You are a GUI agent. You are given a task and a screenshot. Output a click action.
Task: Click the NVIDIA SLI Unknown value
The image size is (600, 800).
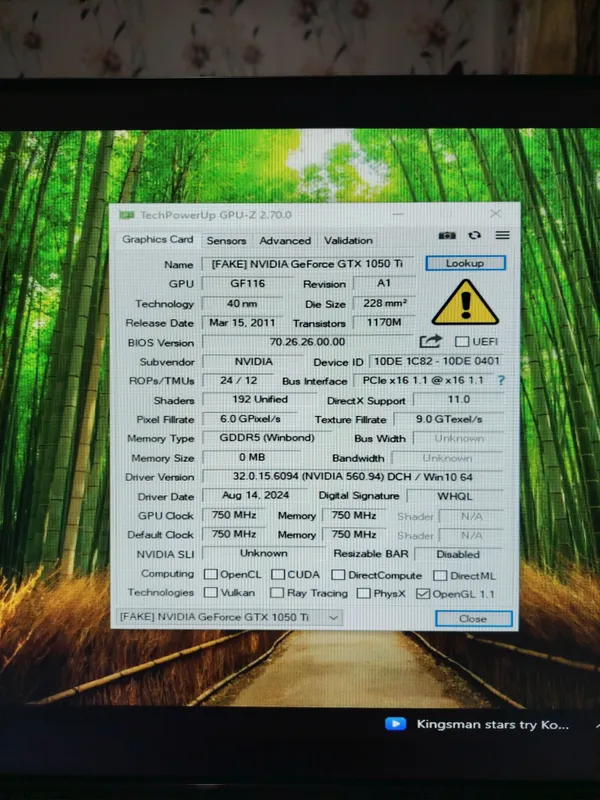(x=263, y=553)
